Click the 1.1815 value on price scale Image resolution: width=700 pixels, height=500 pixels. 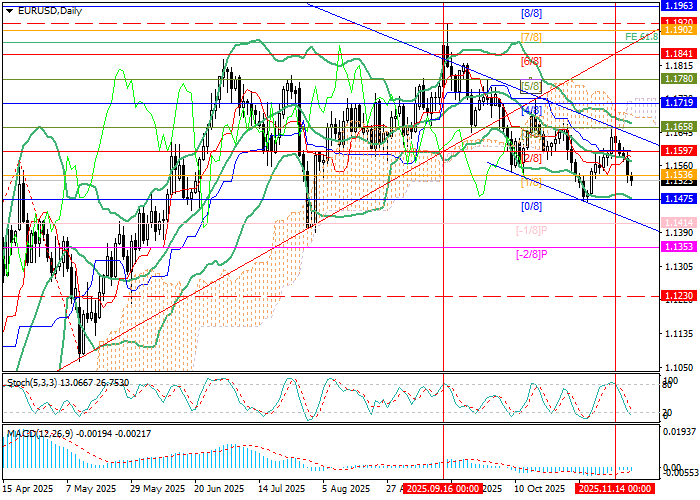point(679,66)
